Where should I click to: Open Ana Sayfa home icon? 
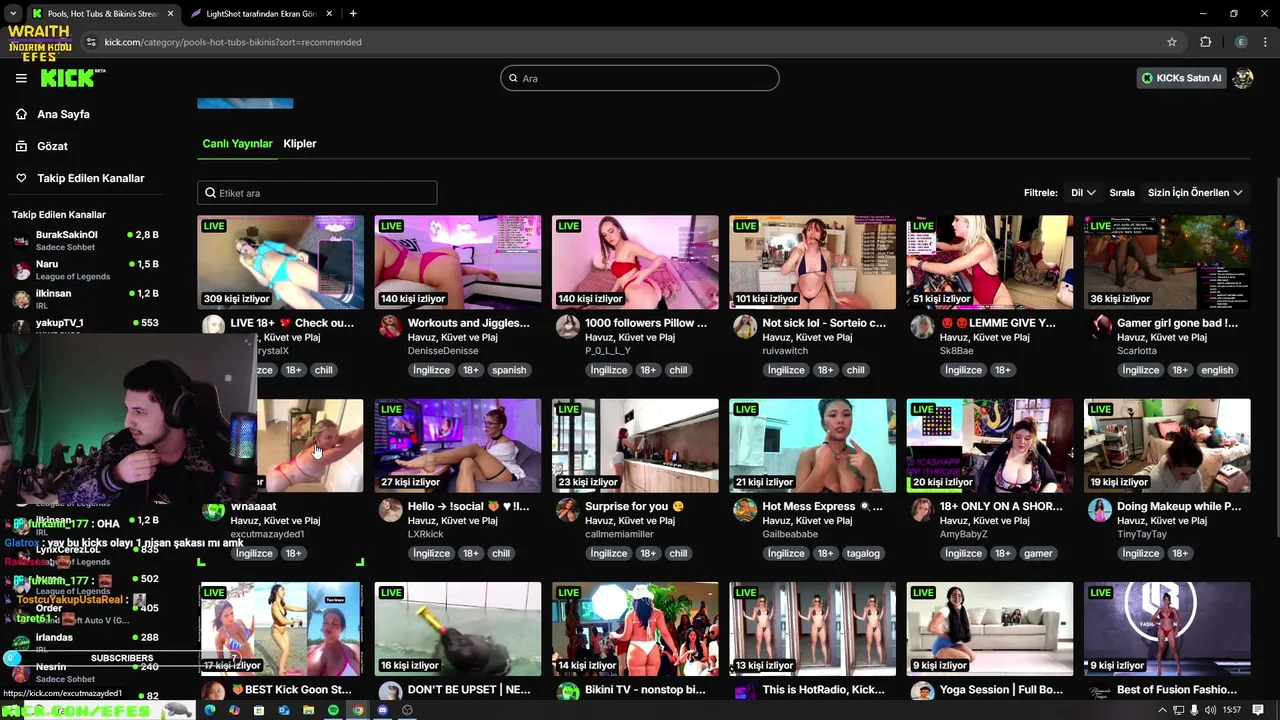pyautogui.click(x=21, y=114)
